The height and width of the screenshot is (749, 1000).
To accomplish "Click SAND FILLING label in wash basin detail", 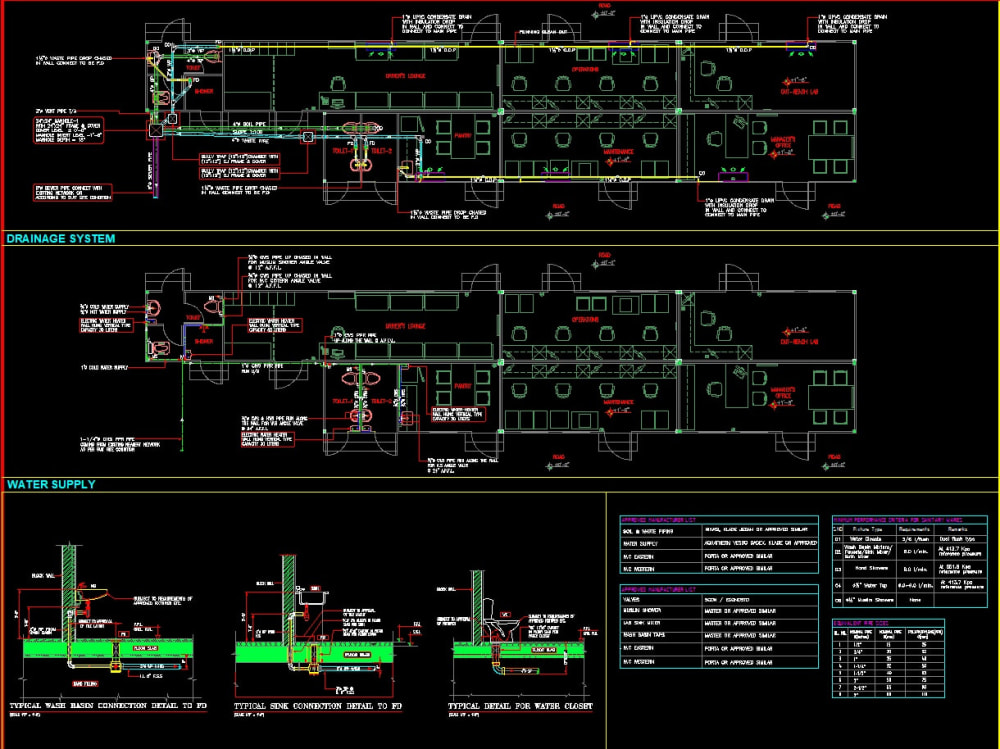I will [x=85, y=684].
